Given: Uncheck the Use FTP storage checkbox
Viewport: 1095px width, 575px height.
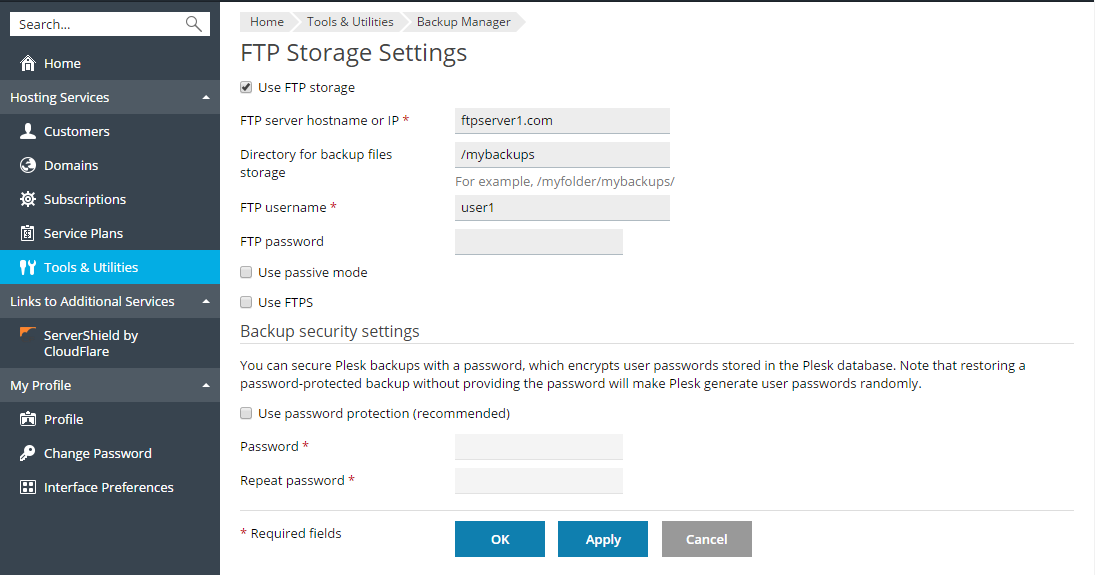Looking at the screenshot, I should 246,88.
